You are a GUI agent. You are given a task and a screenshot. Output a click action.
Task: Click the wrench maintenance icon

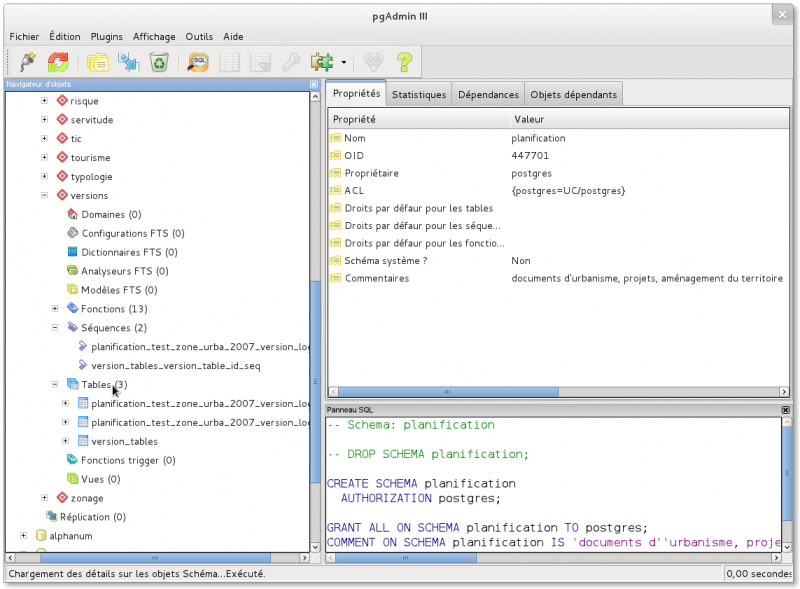pos(291,62)
